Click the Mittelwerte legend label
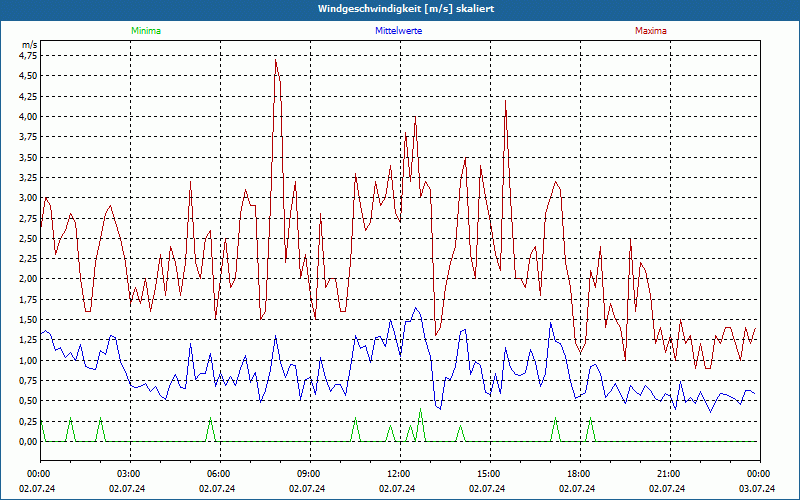Viewport: 800px width, 500px height. tap(398, 31)
